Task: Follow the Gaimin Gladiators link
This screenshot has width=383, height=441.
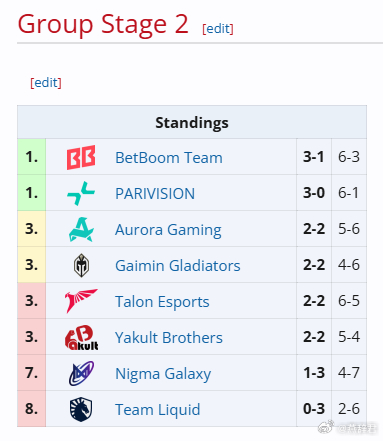Action: coord(178,266)
